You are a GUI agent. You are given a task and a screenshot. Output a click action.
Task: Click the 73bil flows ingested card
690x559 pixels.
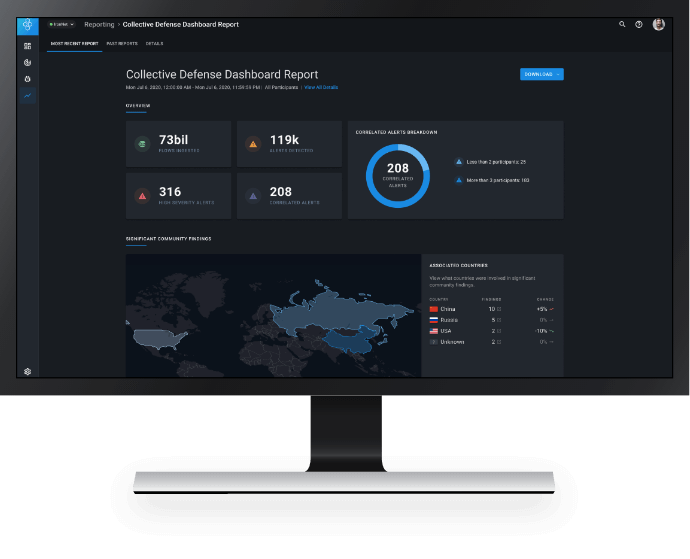[x=178, y=144]
